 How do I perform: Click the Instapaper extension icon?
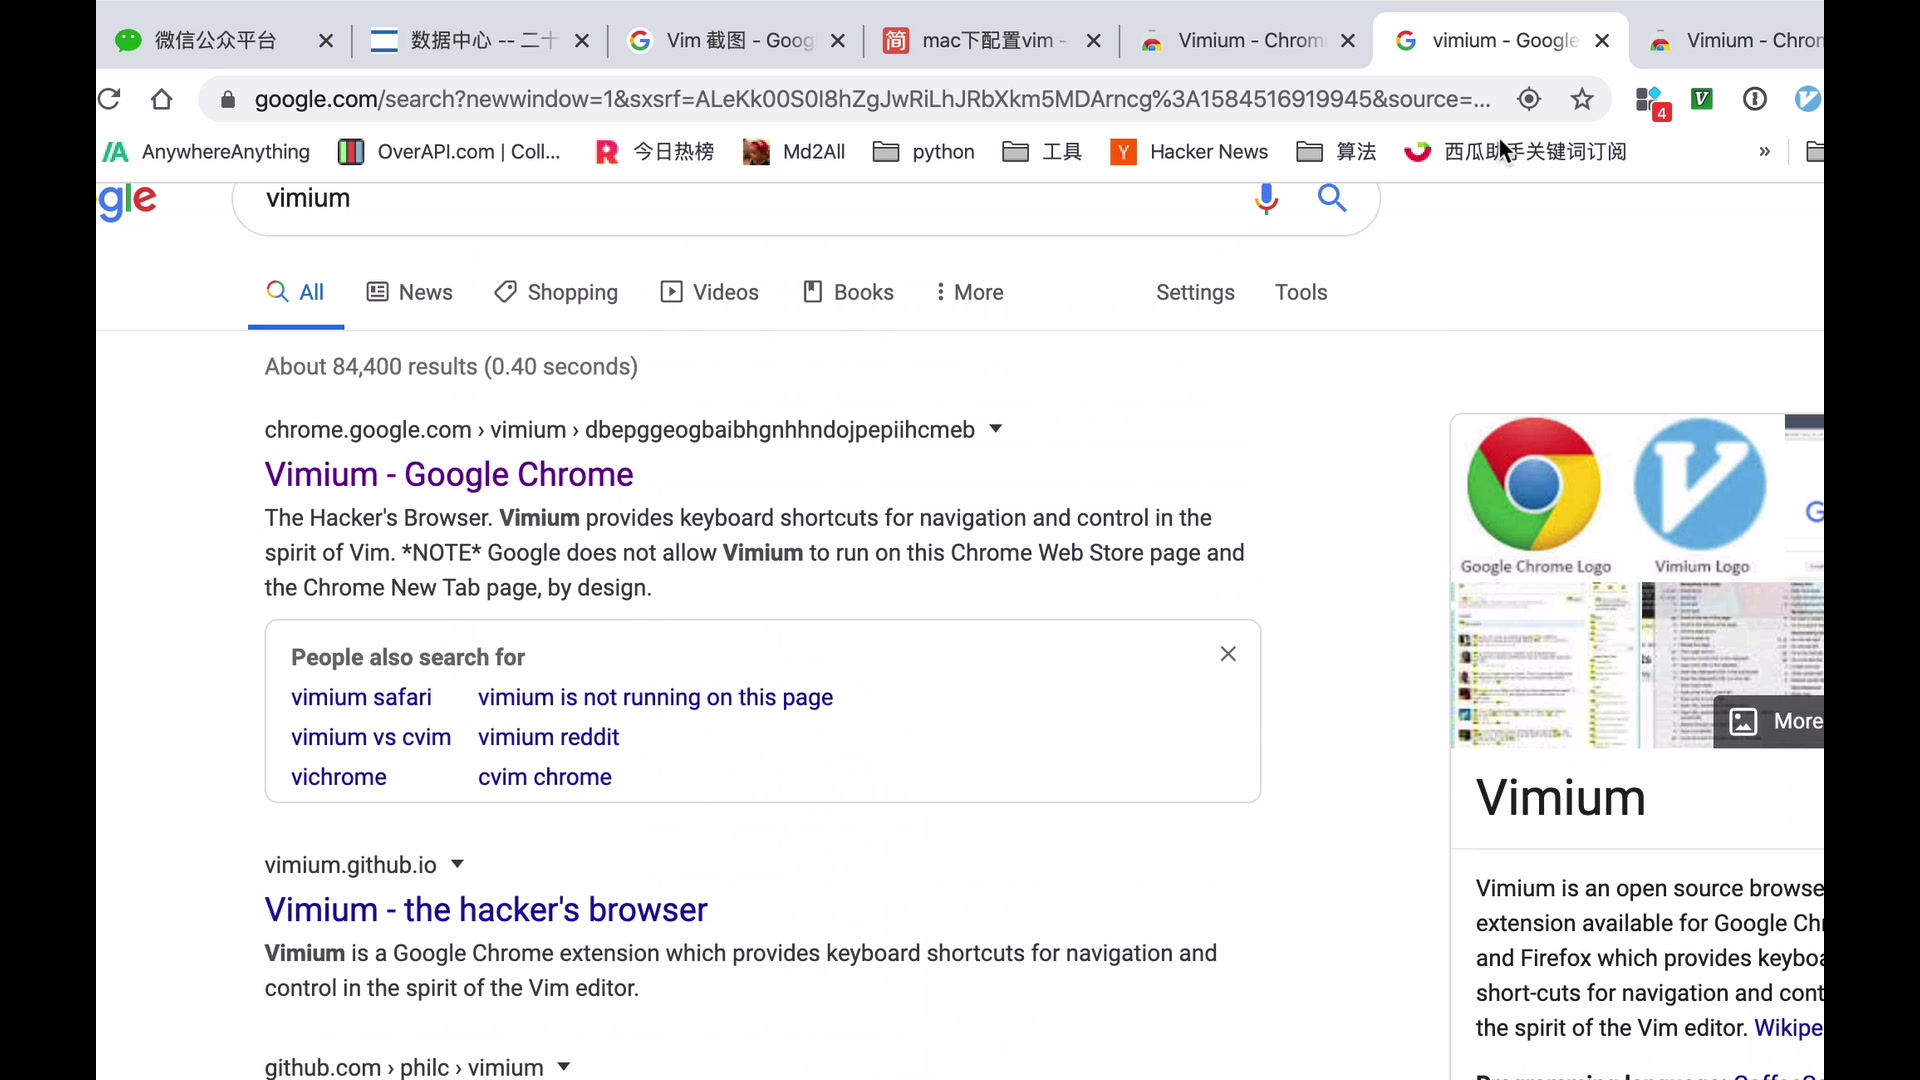(x=1756, y=99)
